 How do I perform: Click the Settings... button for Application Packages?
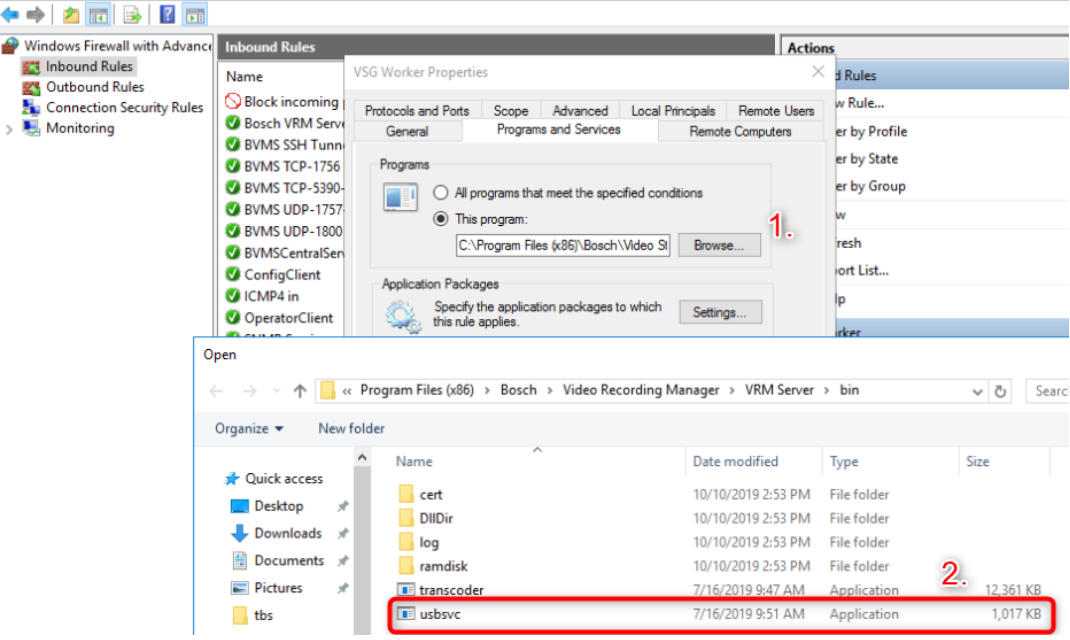click(x=719, y=313)
